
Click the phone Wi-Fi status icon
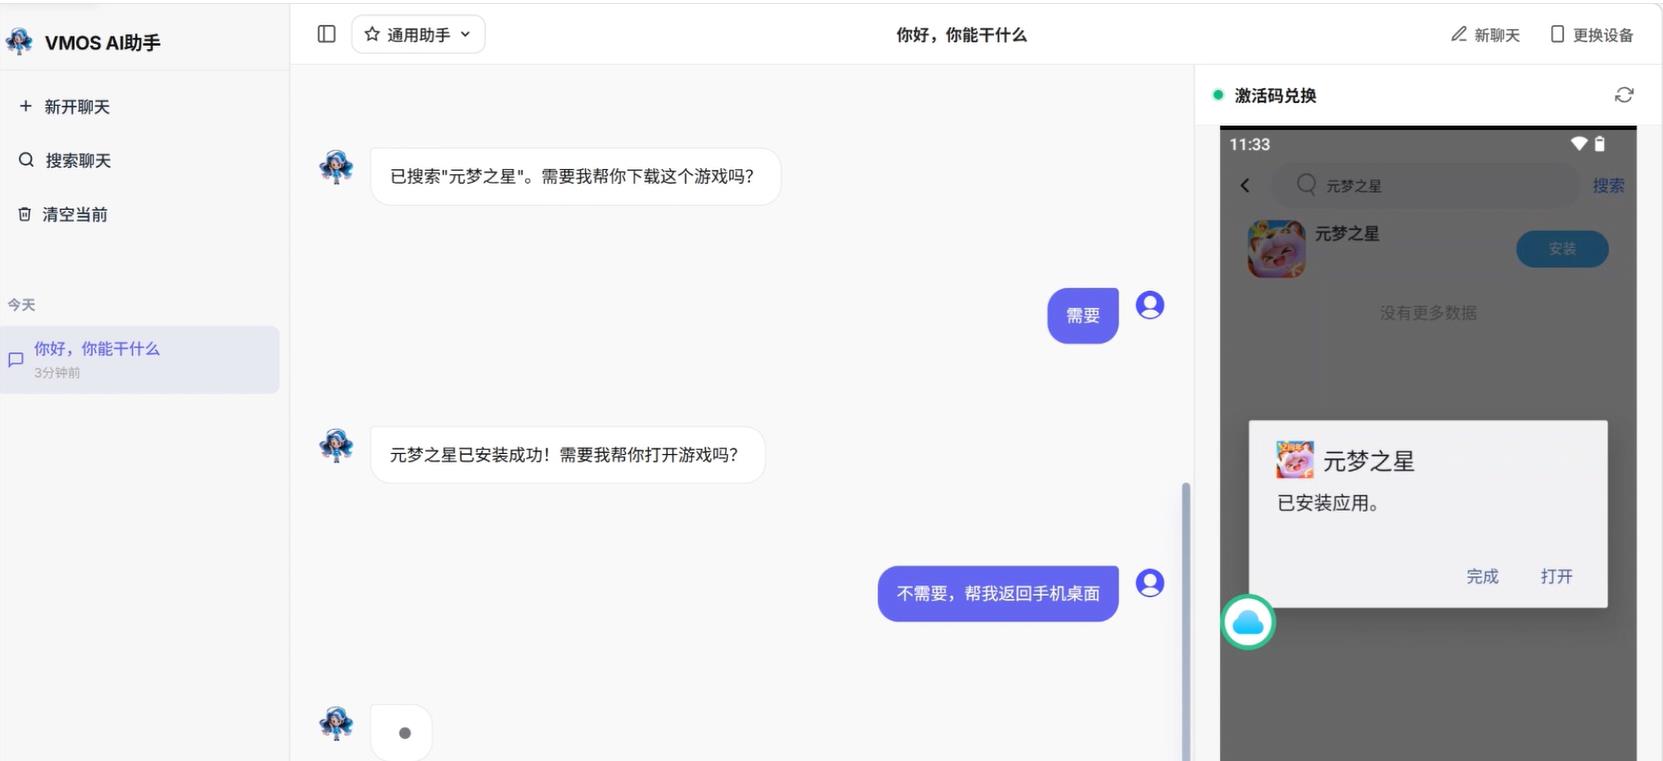point(1579,144)
